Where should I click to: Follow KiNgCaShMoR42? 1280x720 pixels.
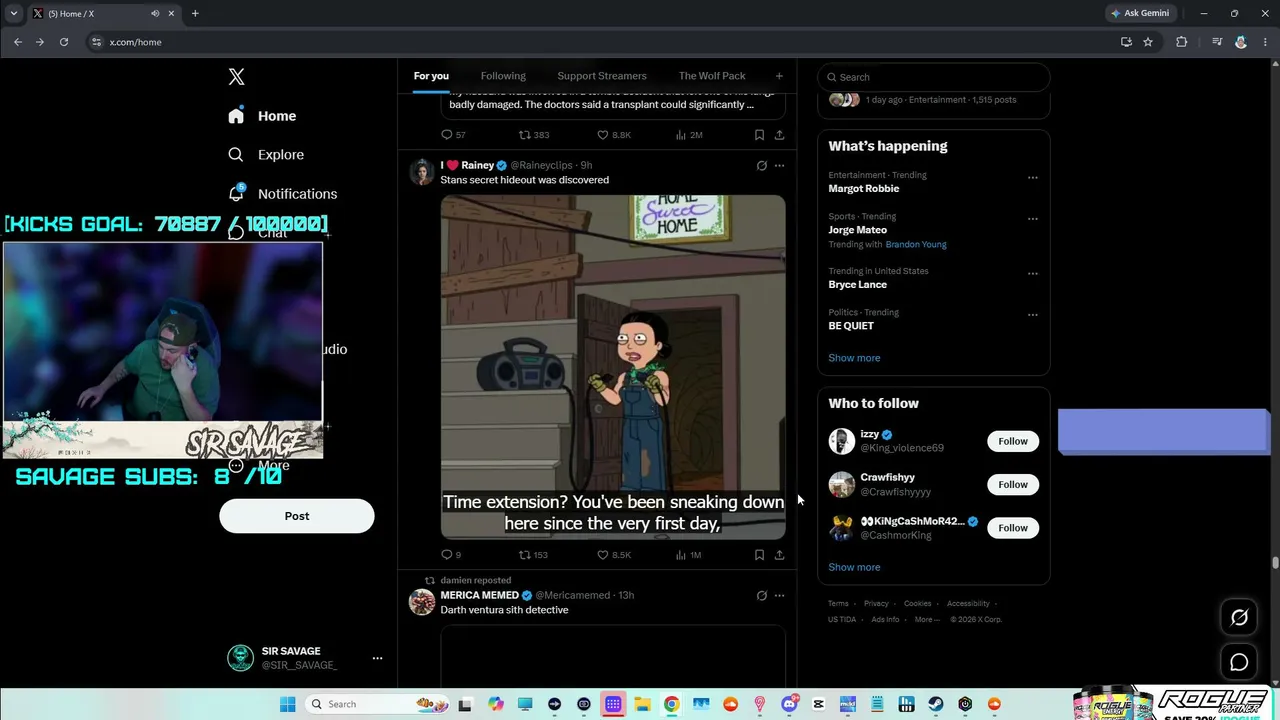pyautogui.click(x=1013, y=528)
